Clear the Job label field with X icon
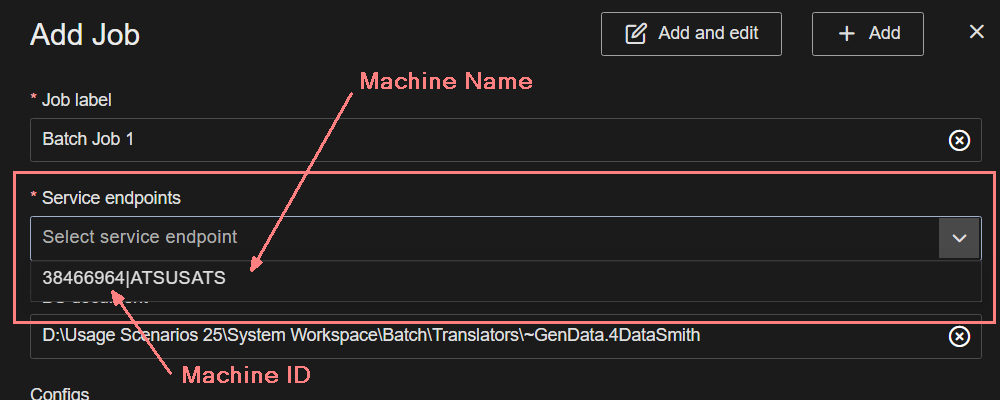This screenshot has height=400, width=1000. click(958, 140)
